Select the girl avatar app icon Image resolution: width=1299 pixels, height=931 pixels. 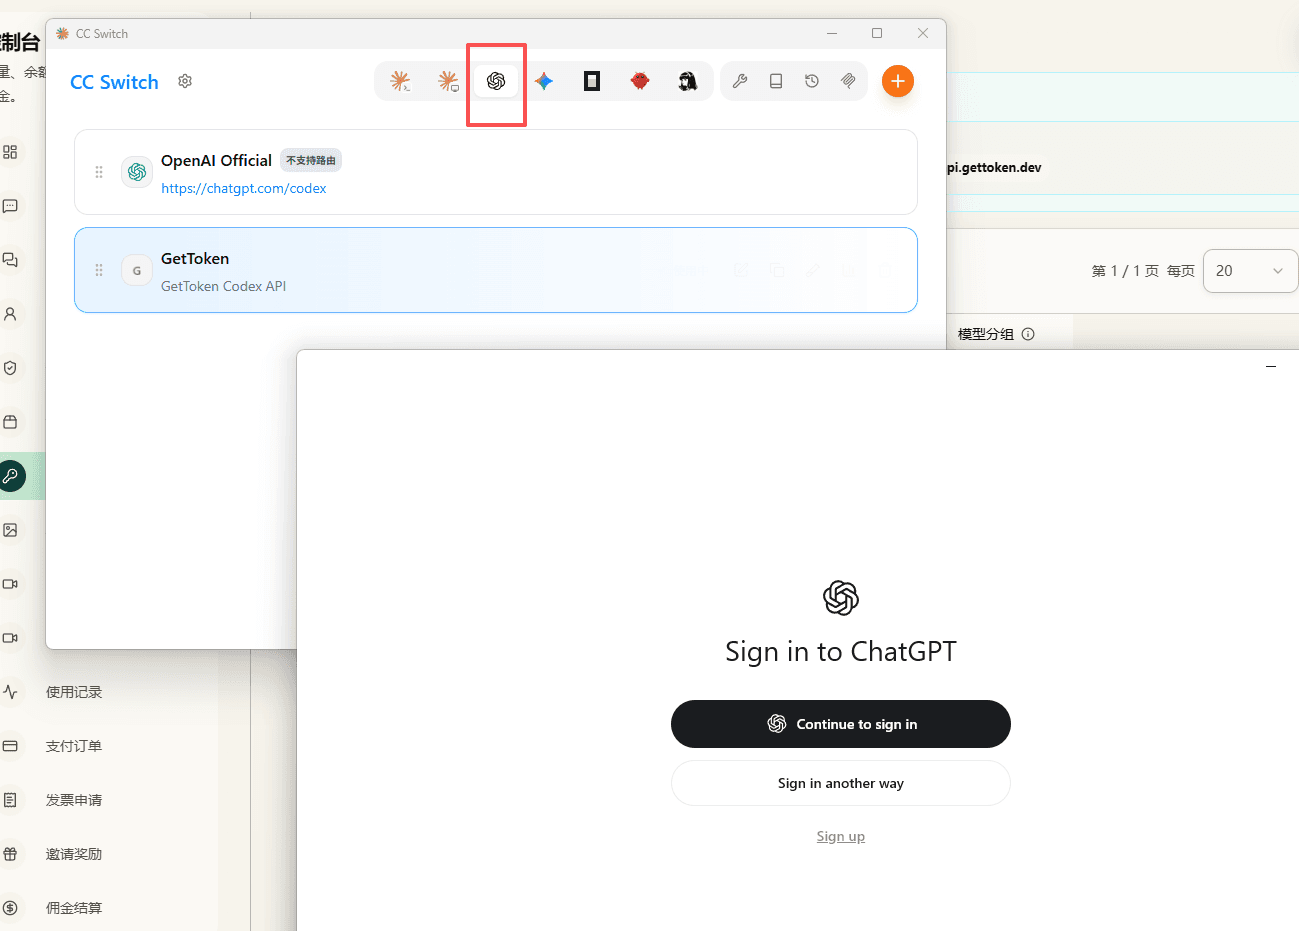[688, 81]
